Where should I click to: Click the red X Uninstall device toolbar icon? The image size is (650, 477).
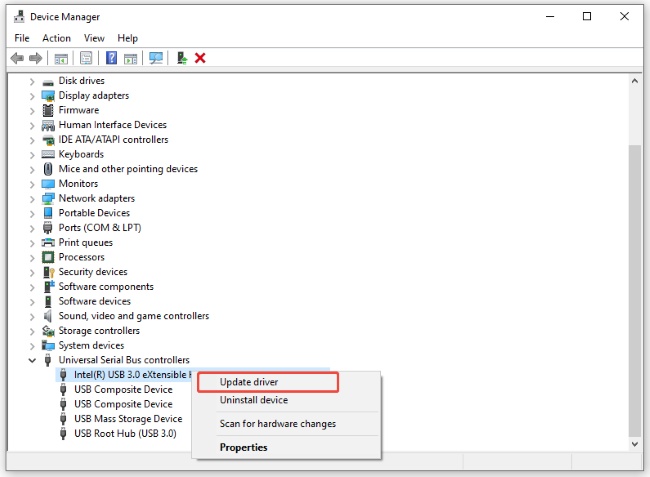click(x=200, y=58)
